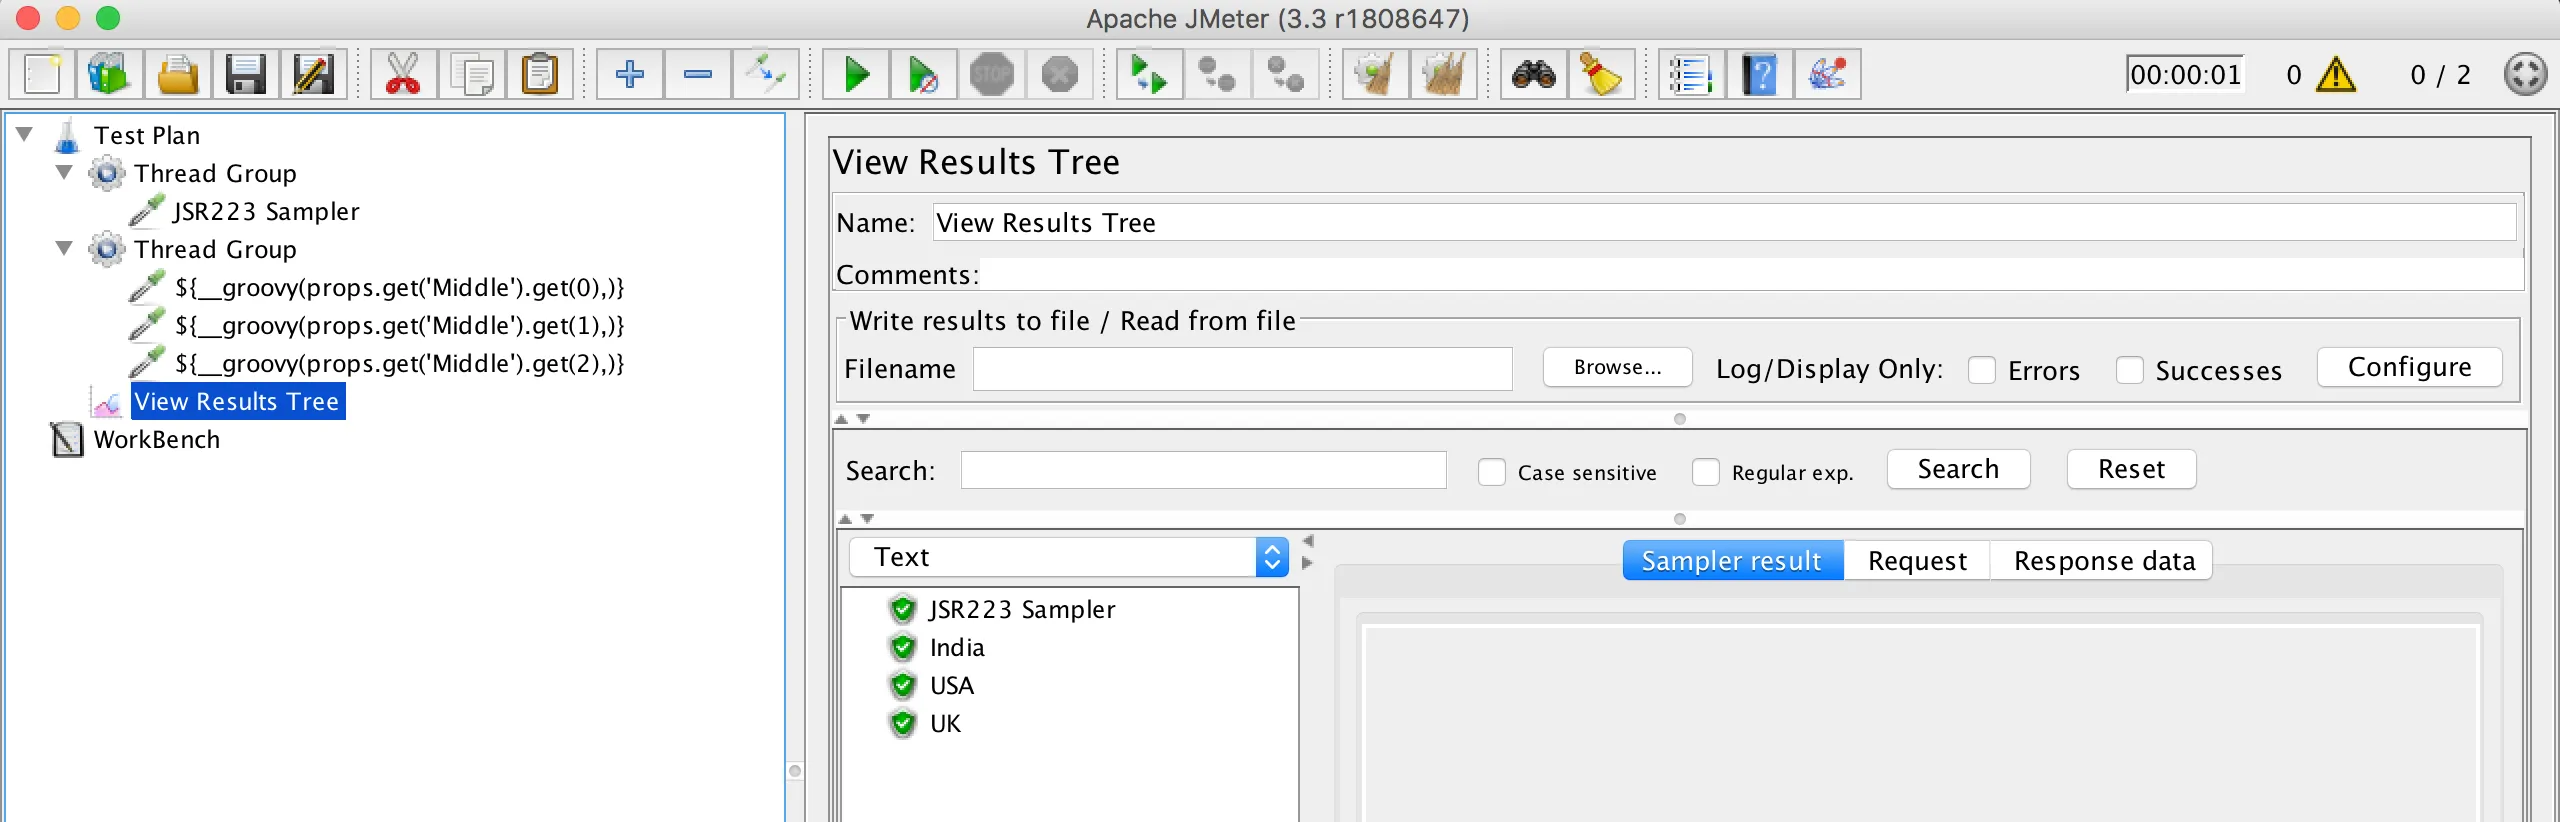
Task: Select the India result entry
Action: tap(957, 647)
